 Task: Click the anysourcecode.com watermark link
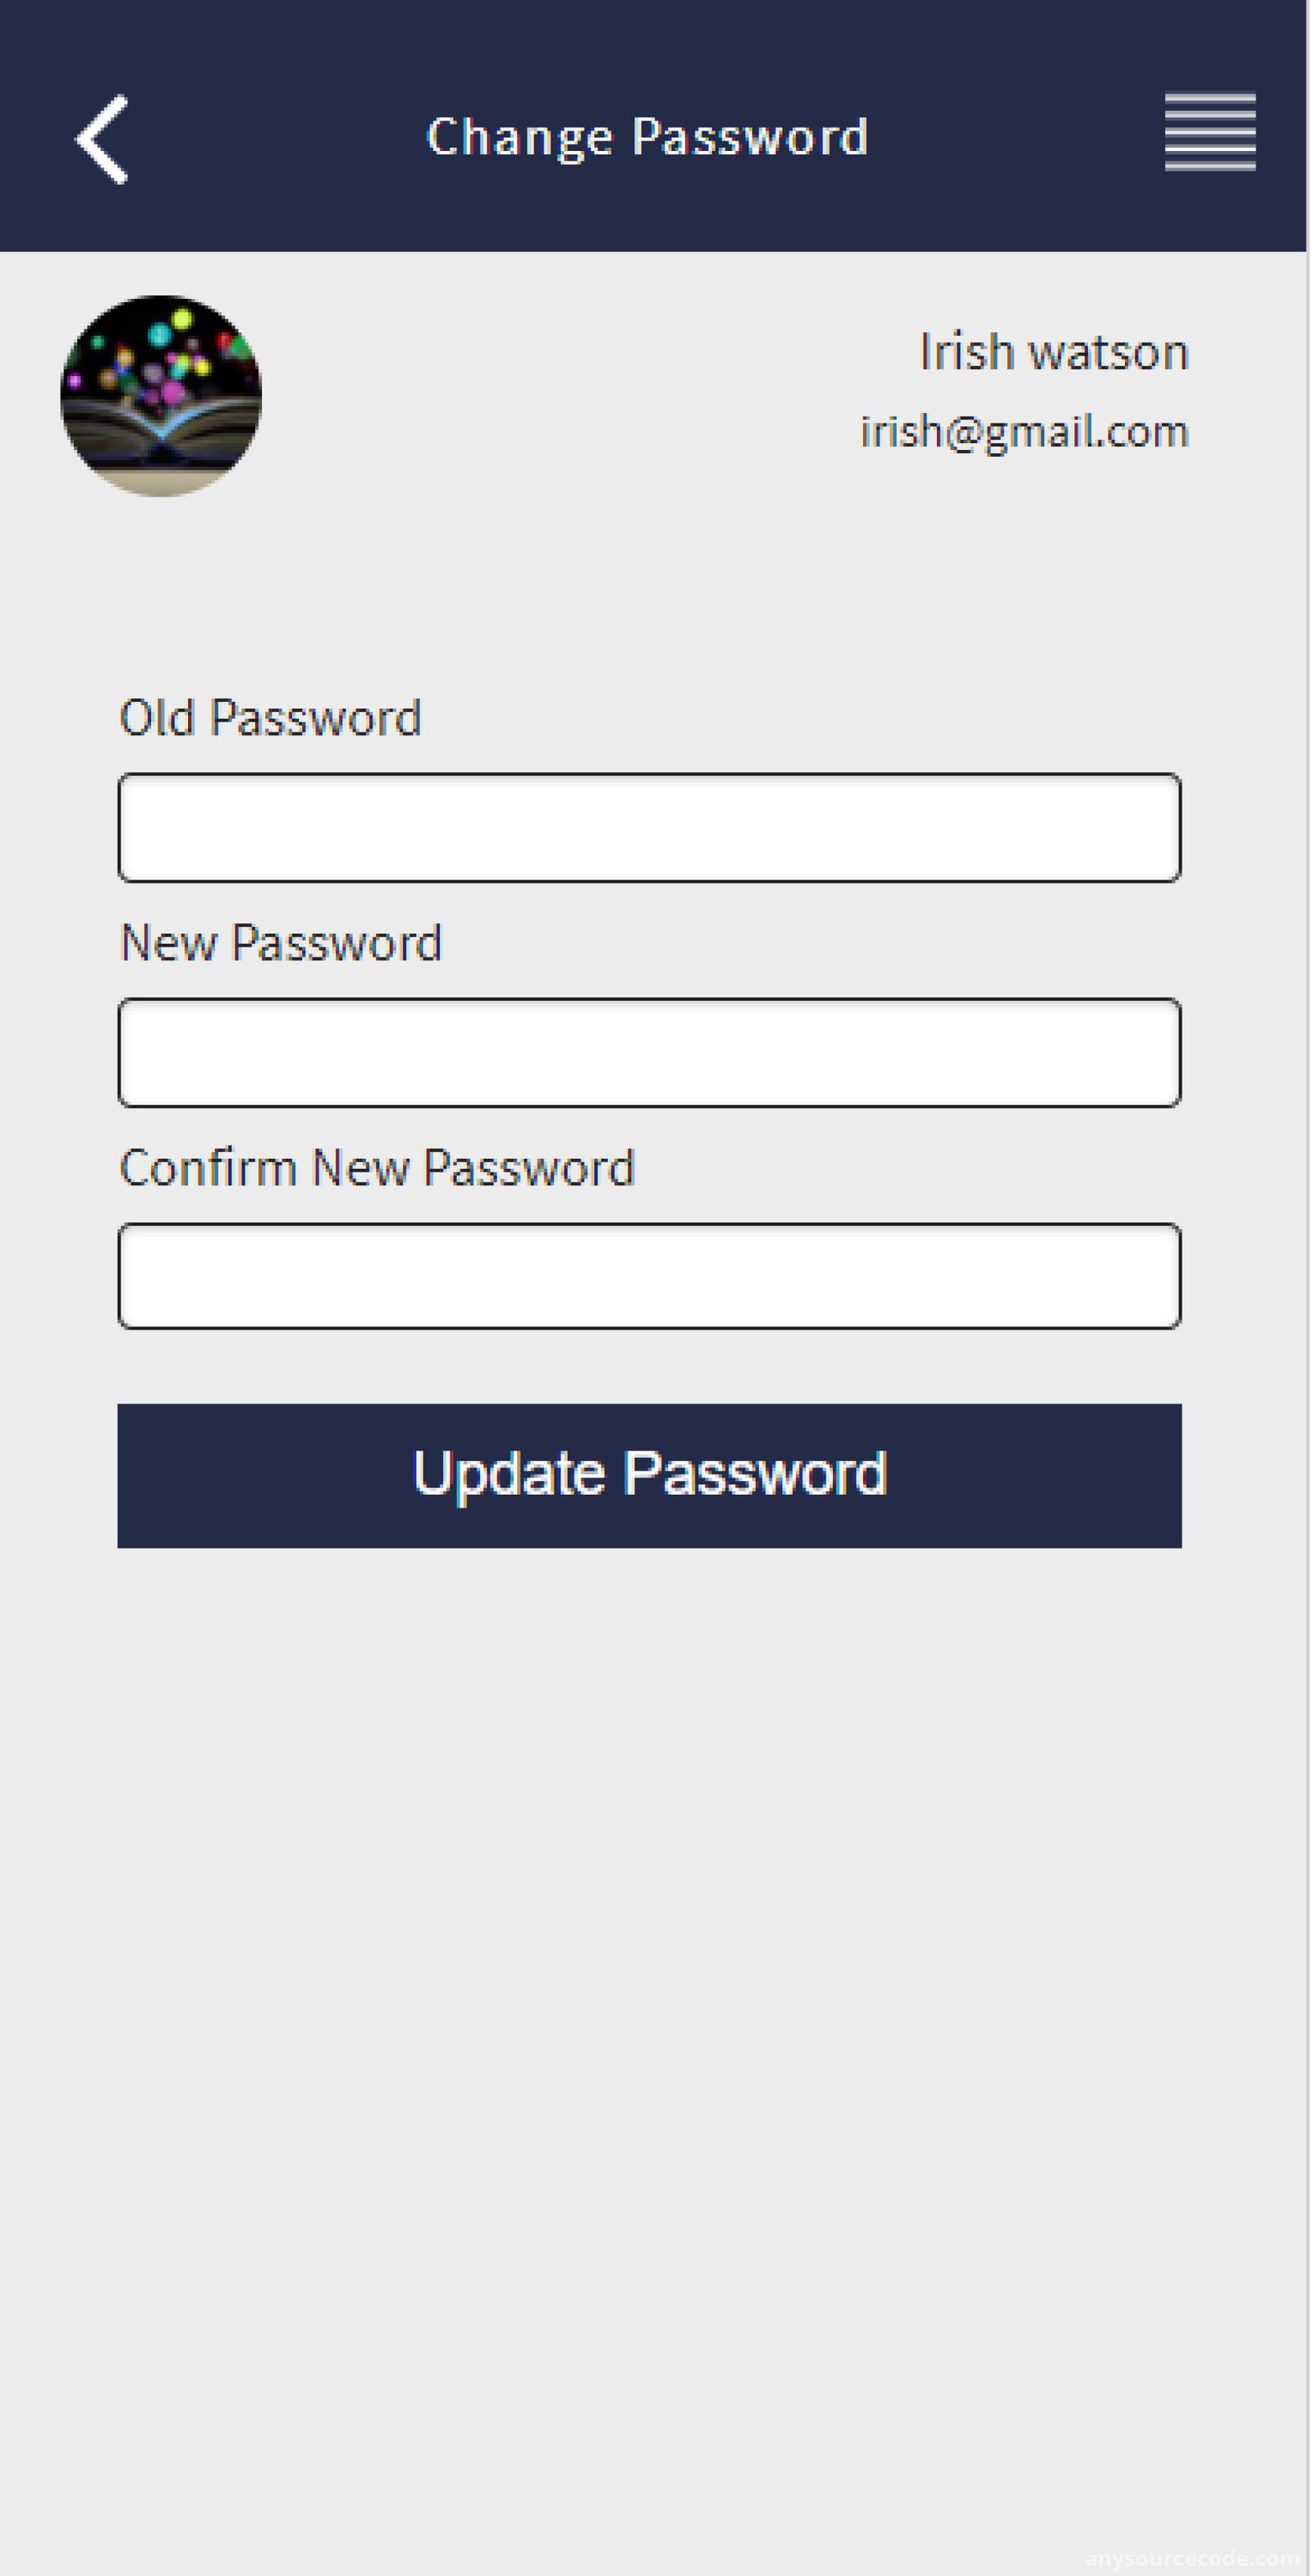click(1194, 2559)
